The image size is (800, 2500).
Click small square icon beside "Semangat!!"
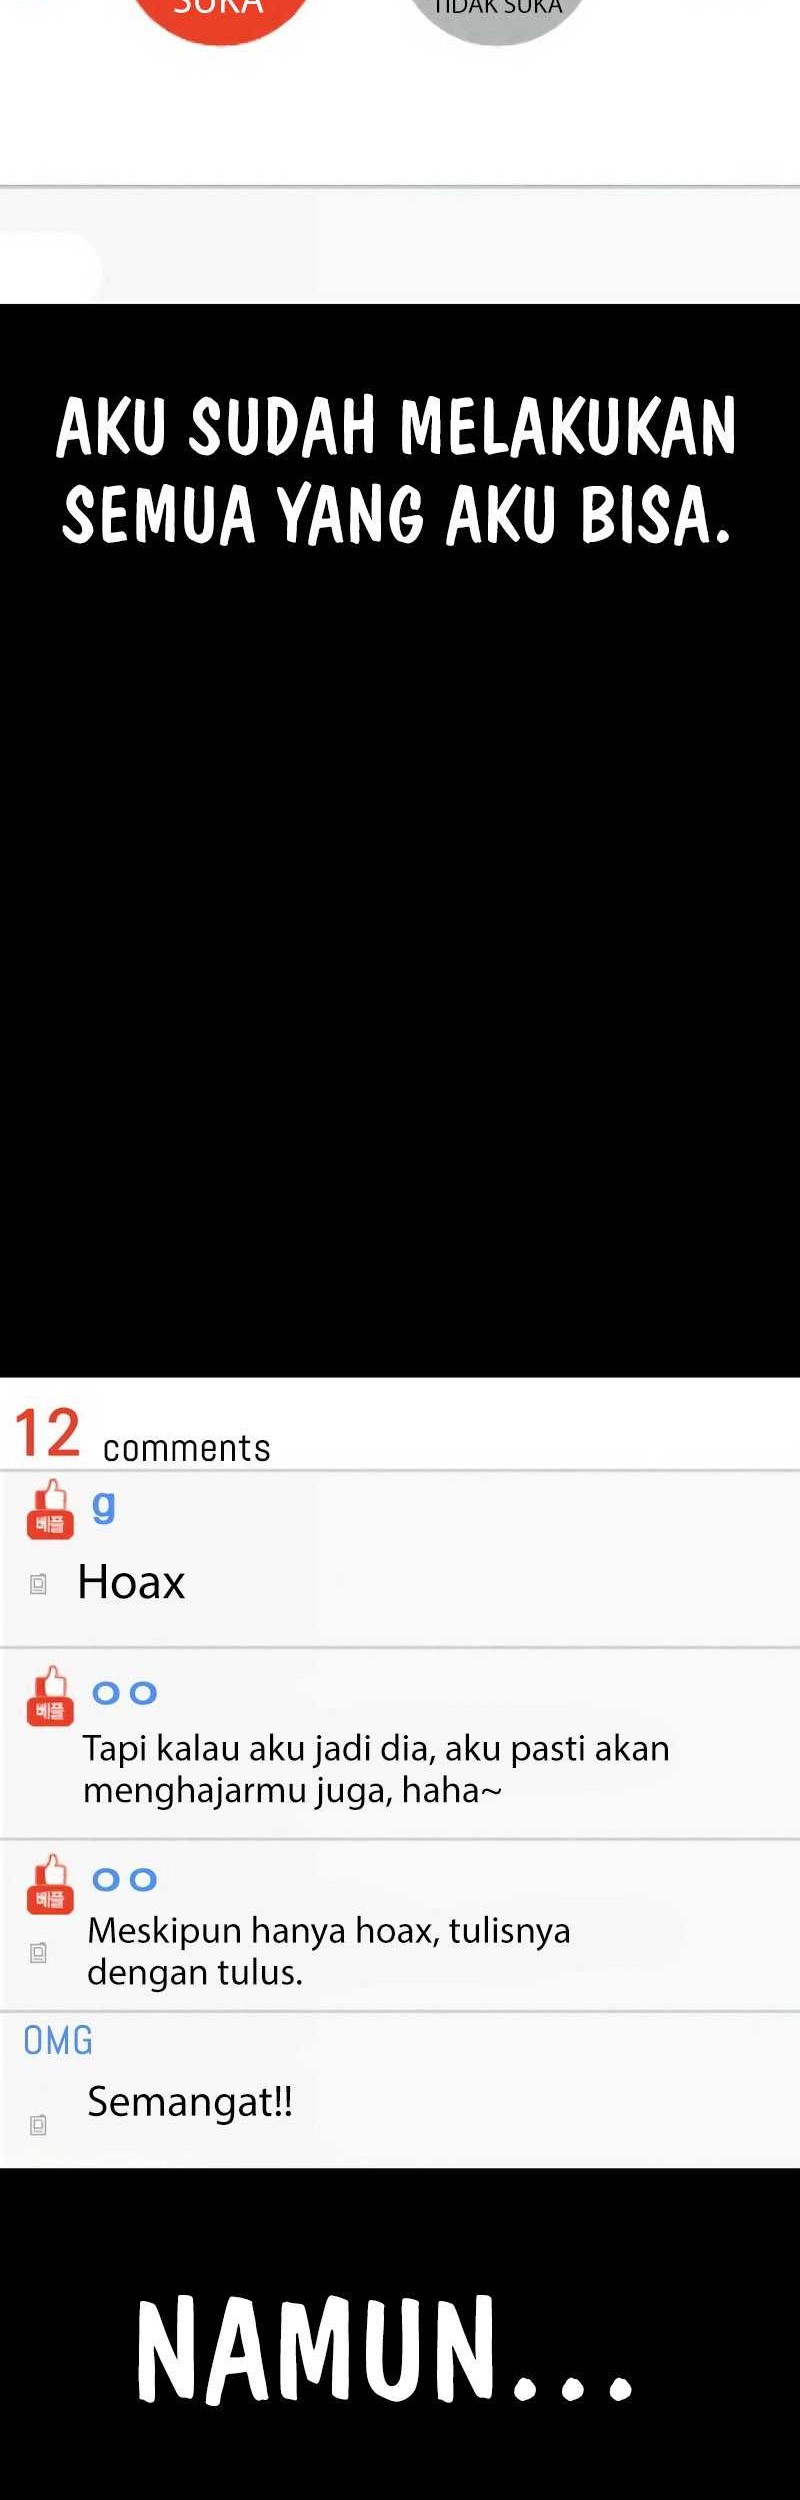coord(38,2125)
